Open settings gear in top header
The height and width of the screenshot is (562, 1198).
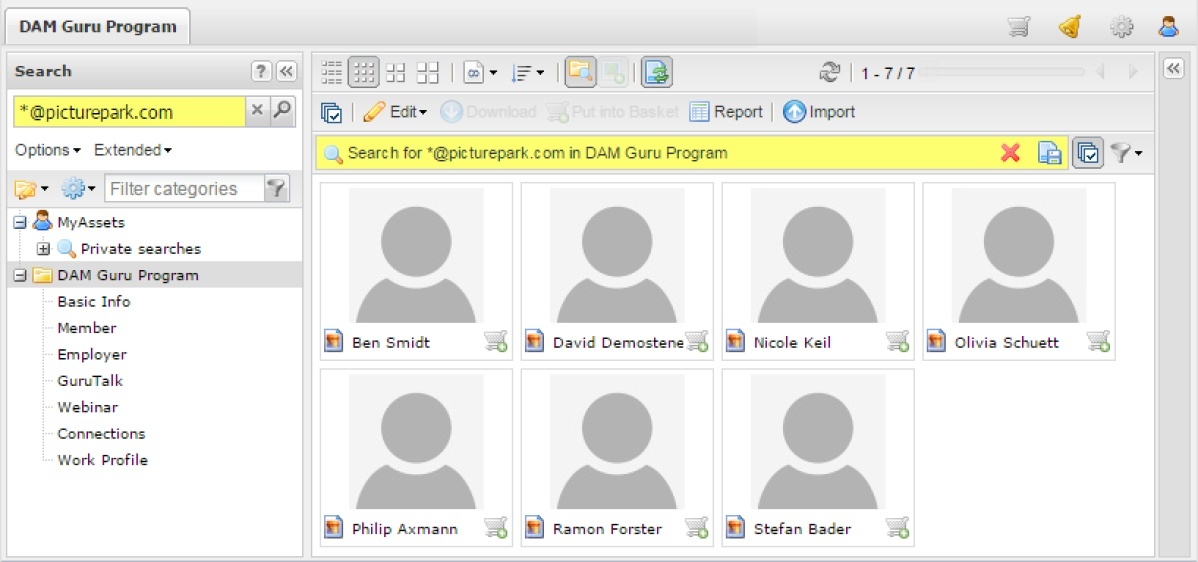(1121, 27)
